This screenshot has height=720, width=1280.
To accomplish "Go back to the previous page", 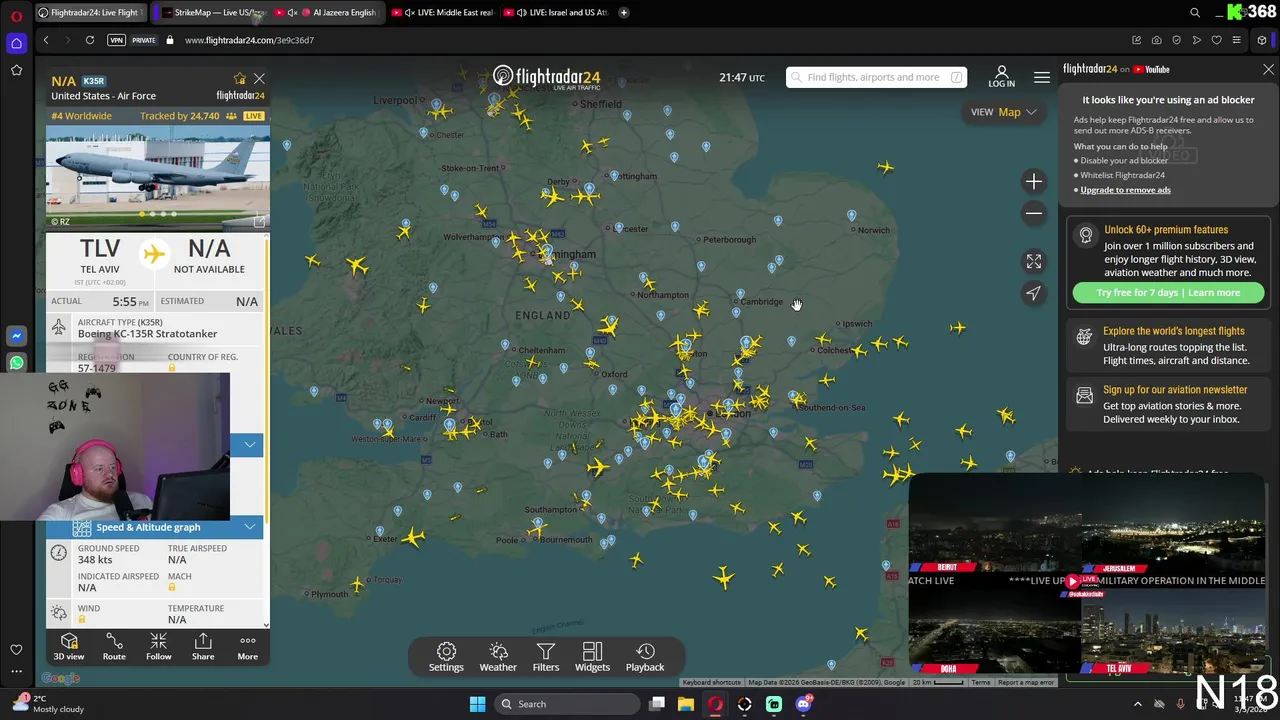I will (46, 40).
